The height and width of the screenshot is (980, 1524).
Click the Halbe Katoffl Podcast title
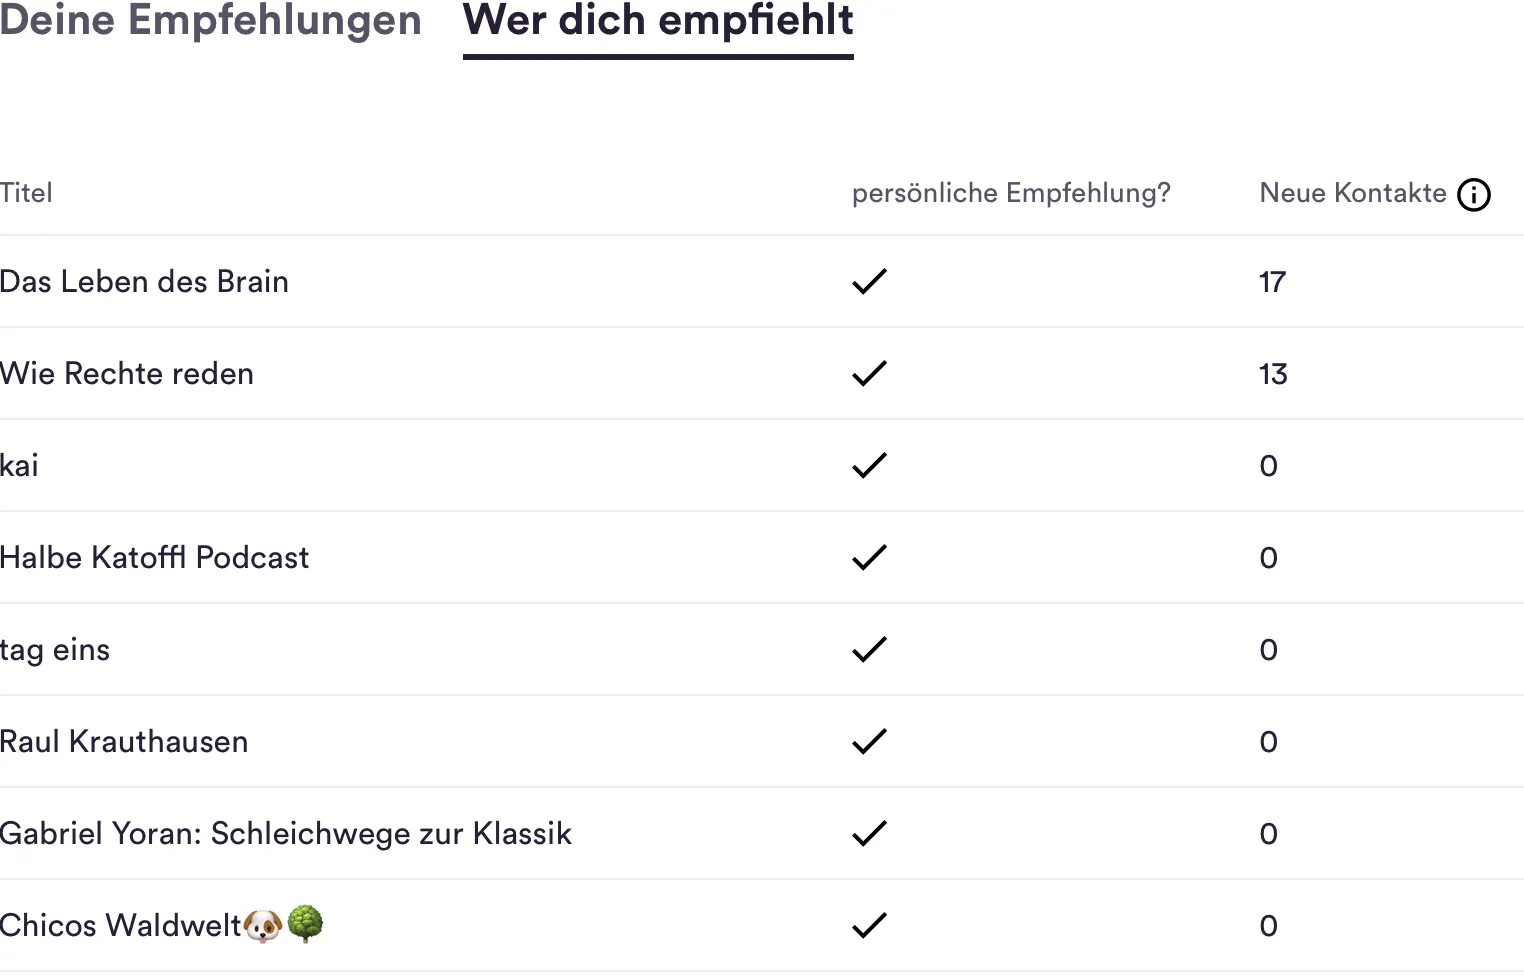tap(155, 558)
